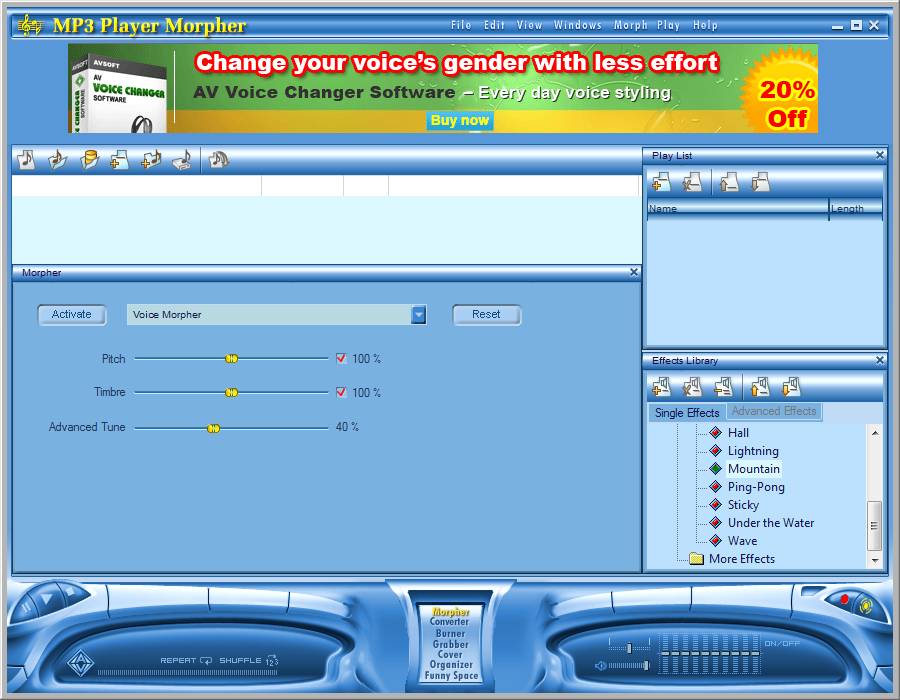
Task: Open the View menu
Action: pos(529,25)
